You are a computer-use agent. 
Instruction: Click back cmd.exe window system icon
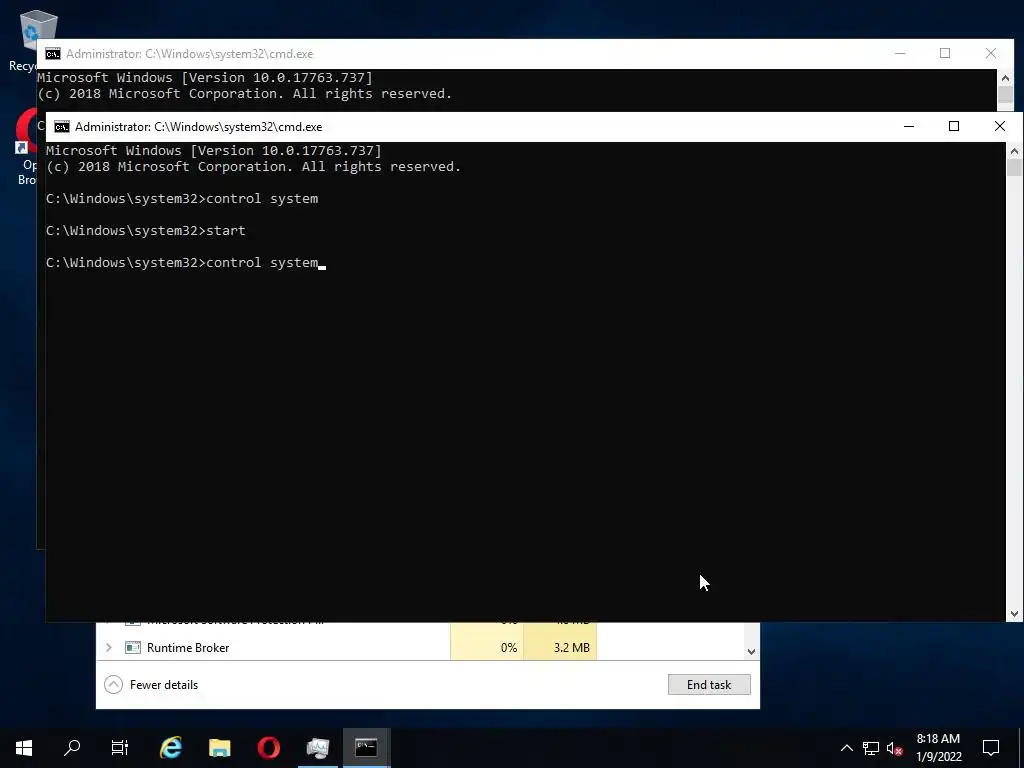coord(53,54)
